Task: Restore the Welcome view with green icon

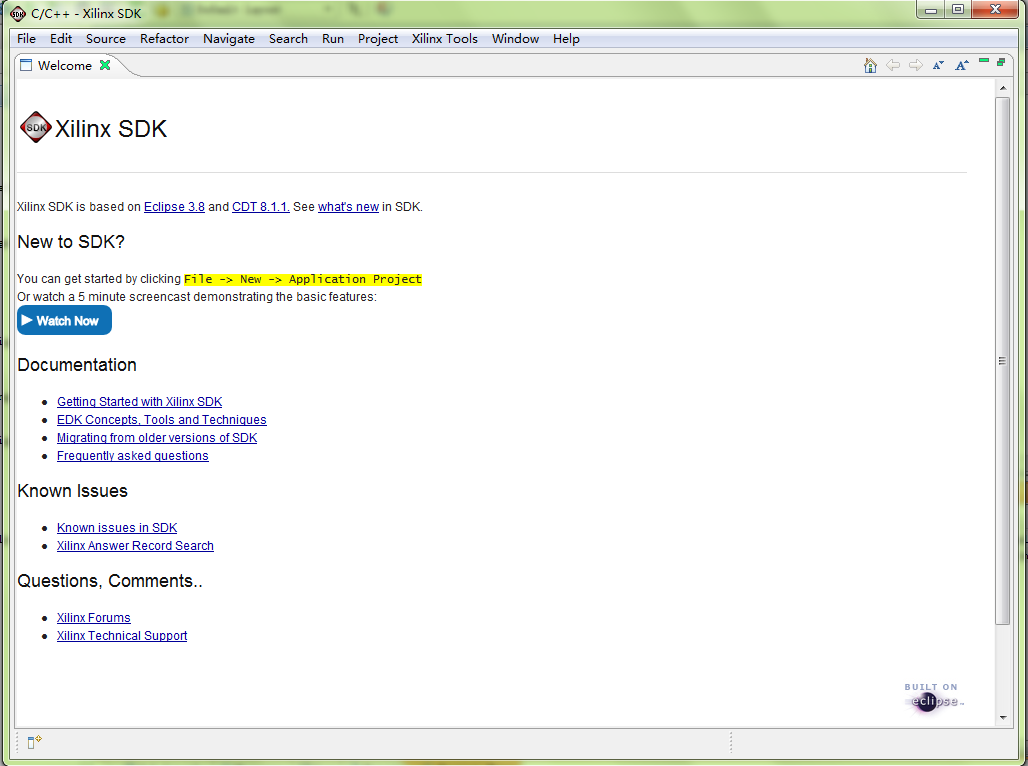Action: tap(1000, 62)
